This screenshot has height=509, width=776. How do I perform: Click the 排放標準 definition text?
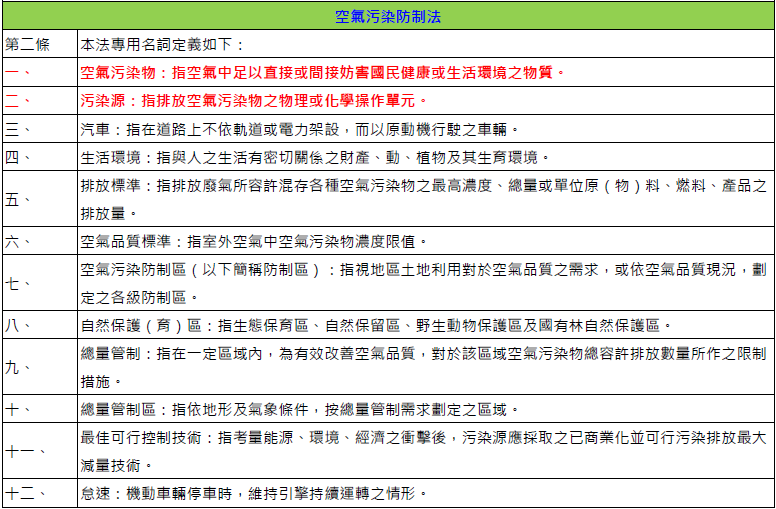click(424, 199)
